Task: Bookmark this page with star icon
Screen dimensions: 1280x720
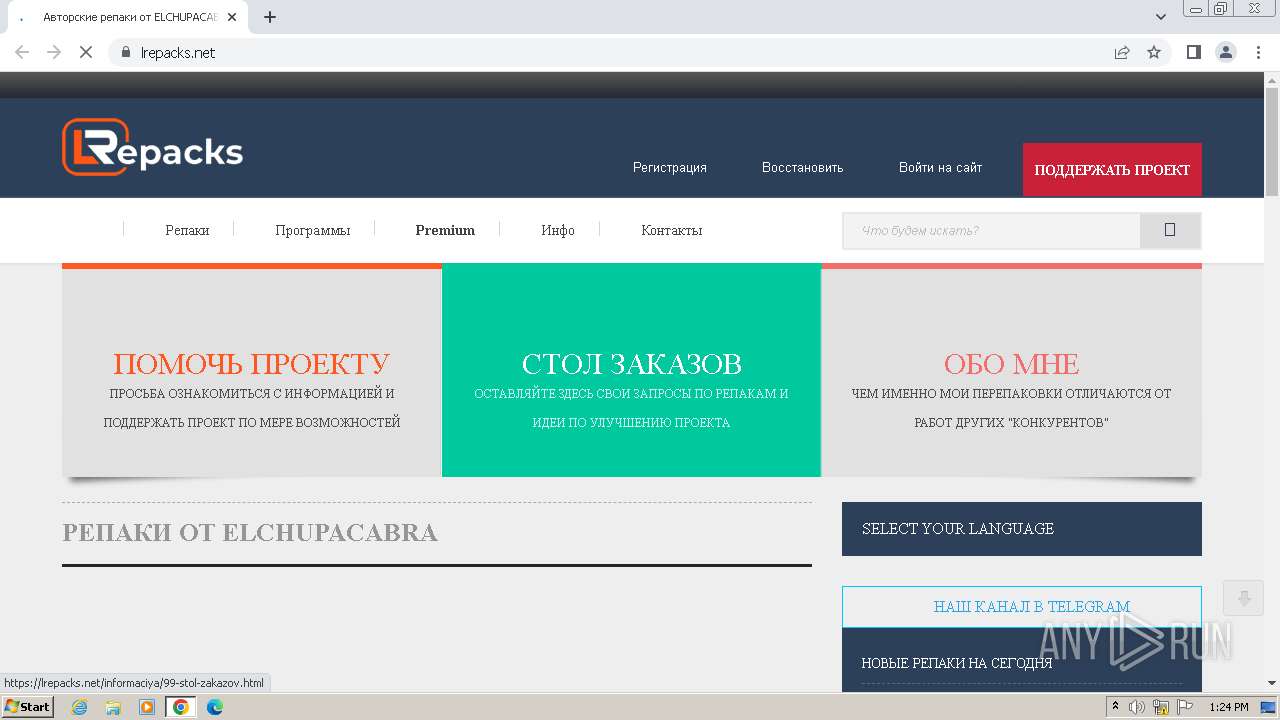Action: click(x=1154, y=52)
